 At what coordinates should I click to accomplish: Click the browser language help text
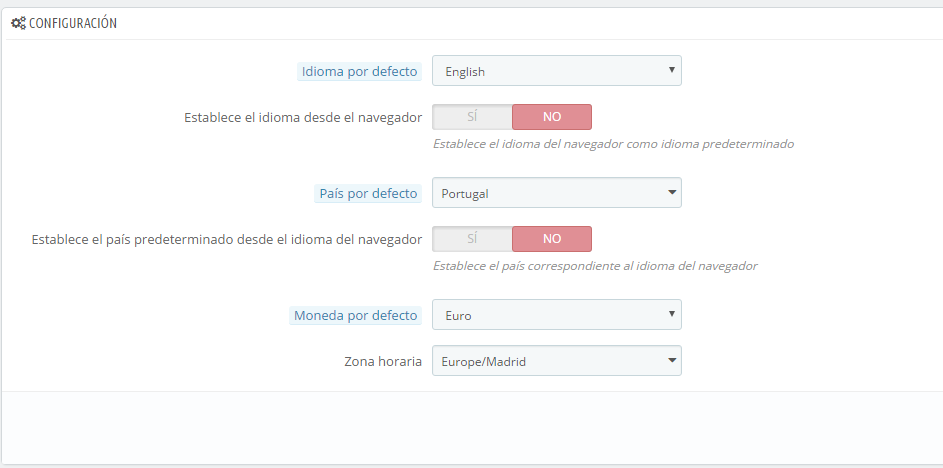click(613, 144)
